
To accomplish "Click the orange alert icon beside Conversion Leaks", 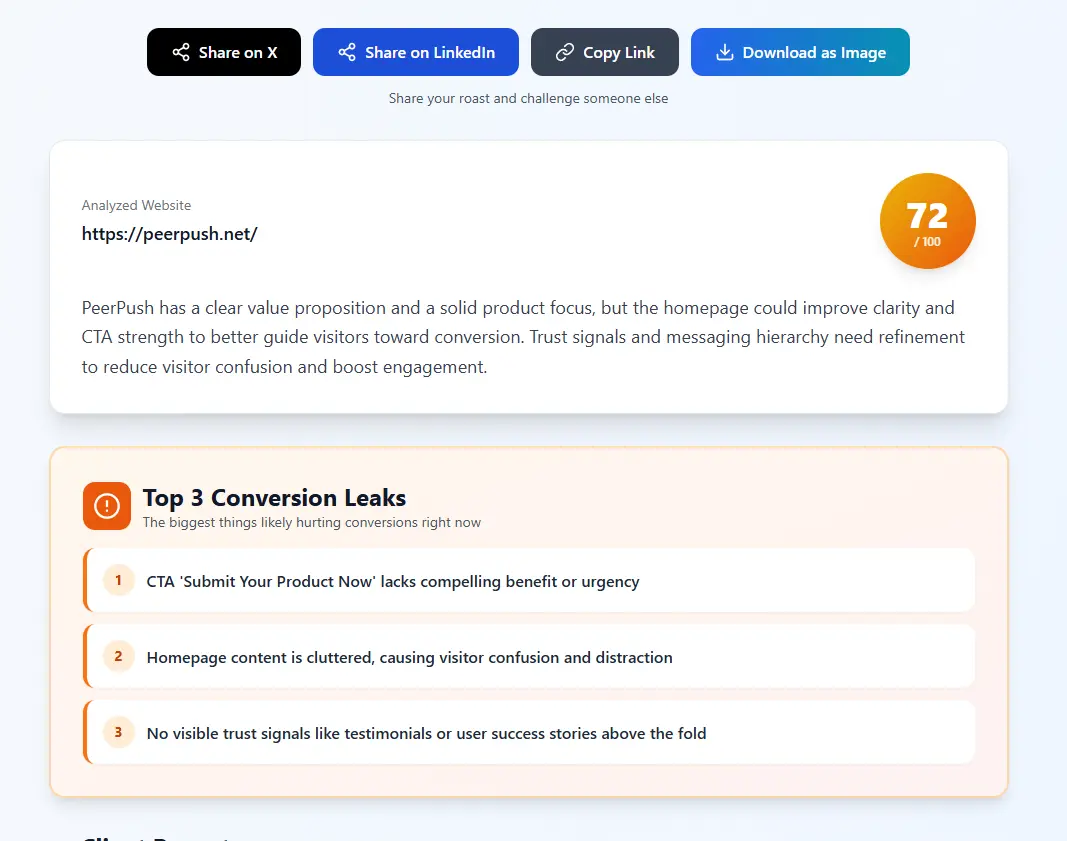I will point(107,506).
